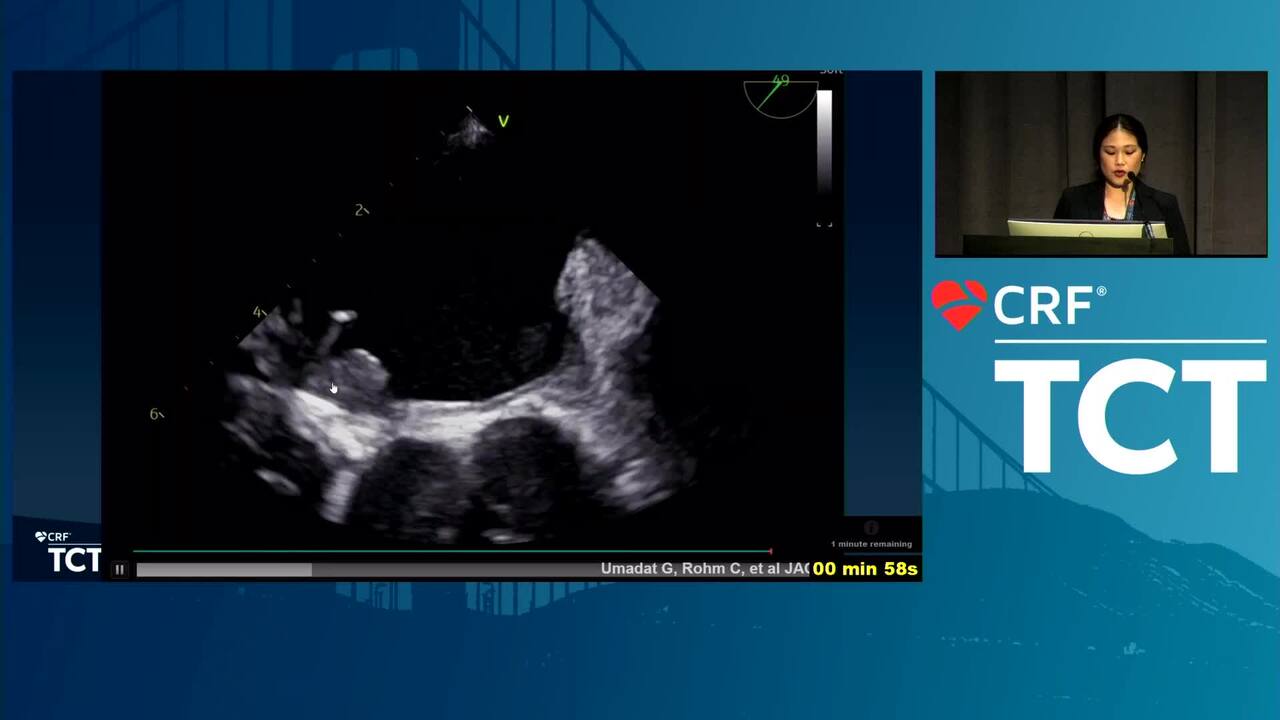
Task: Click the "1 minute remaining" label
Action: click(871, 544)
